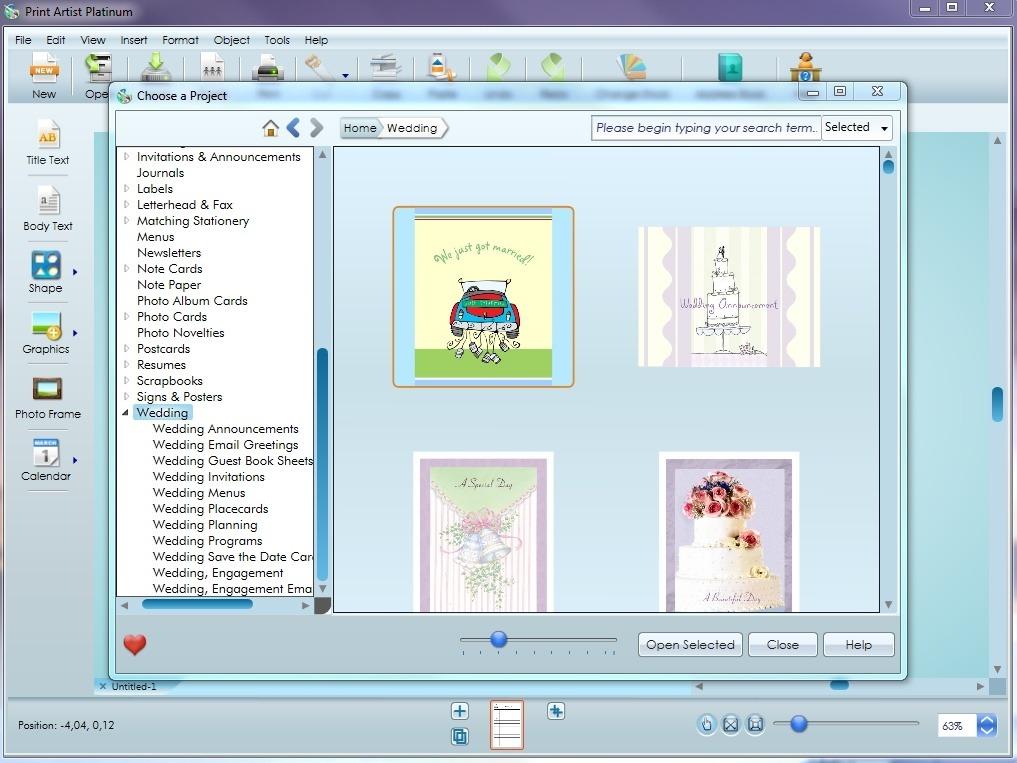Select the Wedding Announcement cake sketch thumbnail
The image size is (1017, 763).
(729, 297)
